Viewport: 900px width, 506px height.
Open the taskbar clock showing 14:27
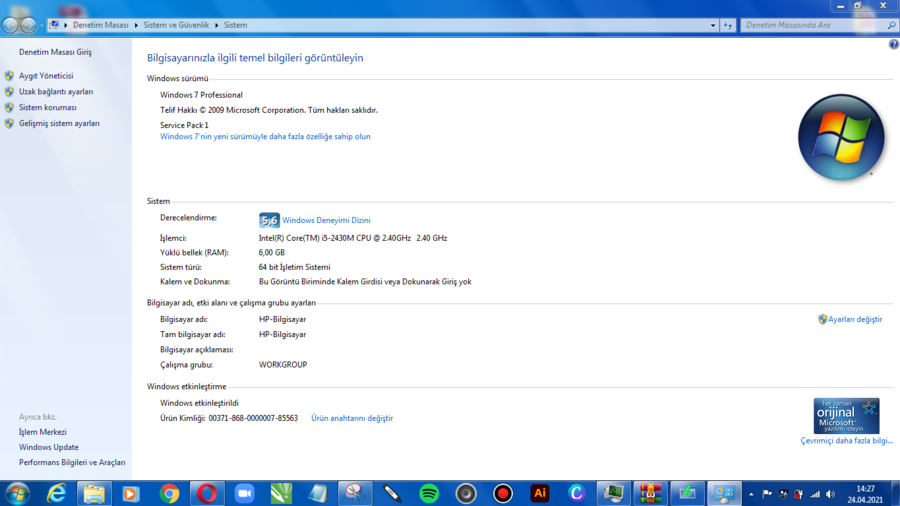coord(865,494)
